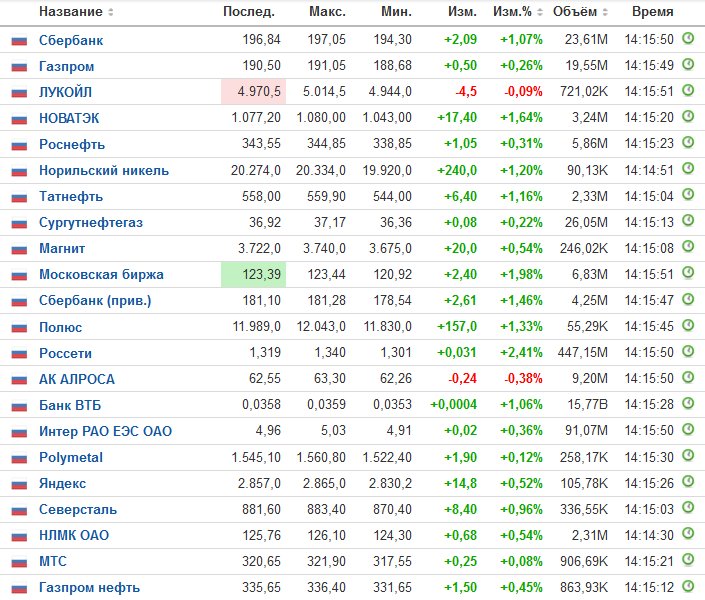The width and height of the screenshot is (705, 600).
Task: Open the Газпром stock link
Action: coord(67,67)
